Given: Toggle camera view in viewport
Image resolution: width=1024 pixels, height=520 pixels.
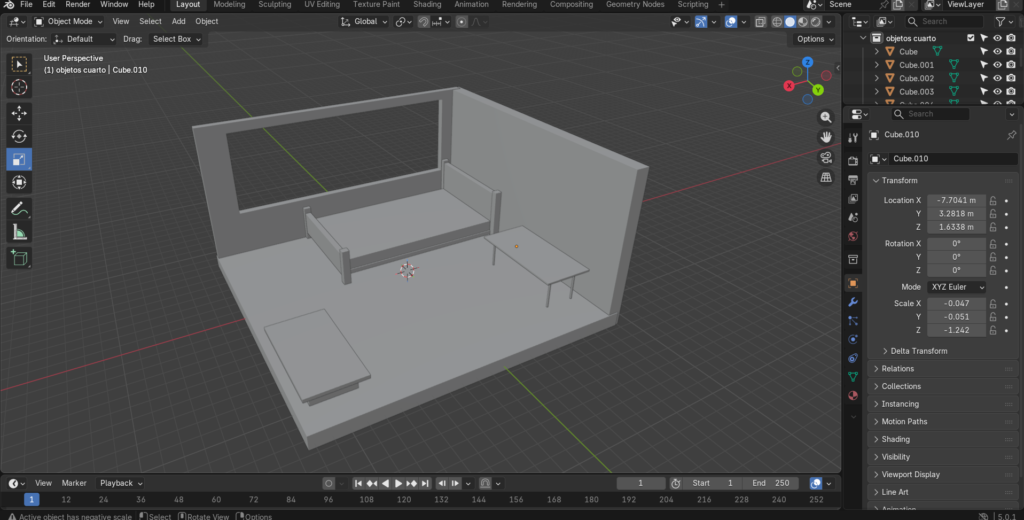Looking at the screenshot, I should pyautogui.click(x=826, y=157).
